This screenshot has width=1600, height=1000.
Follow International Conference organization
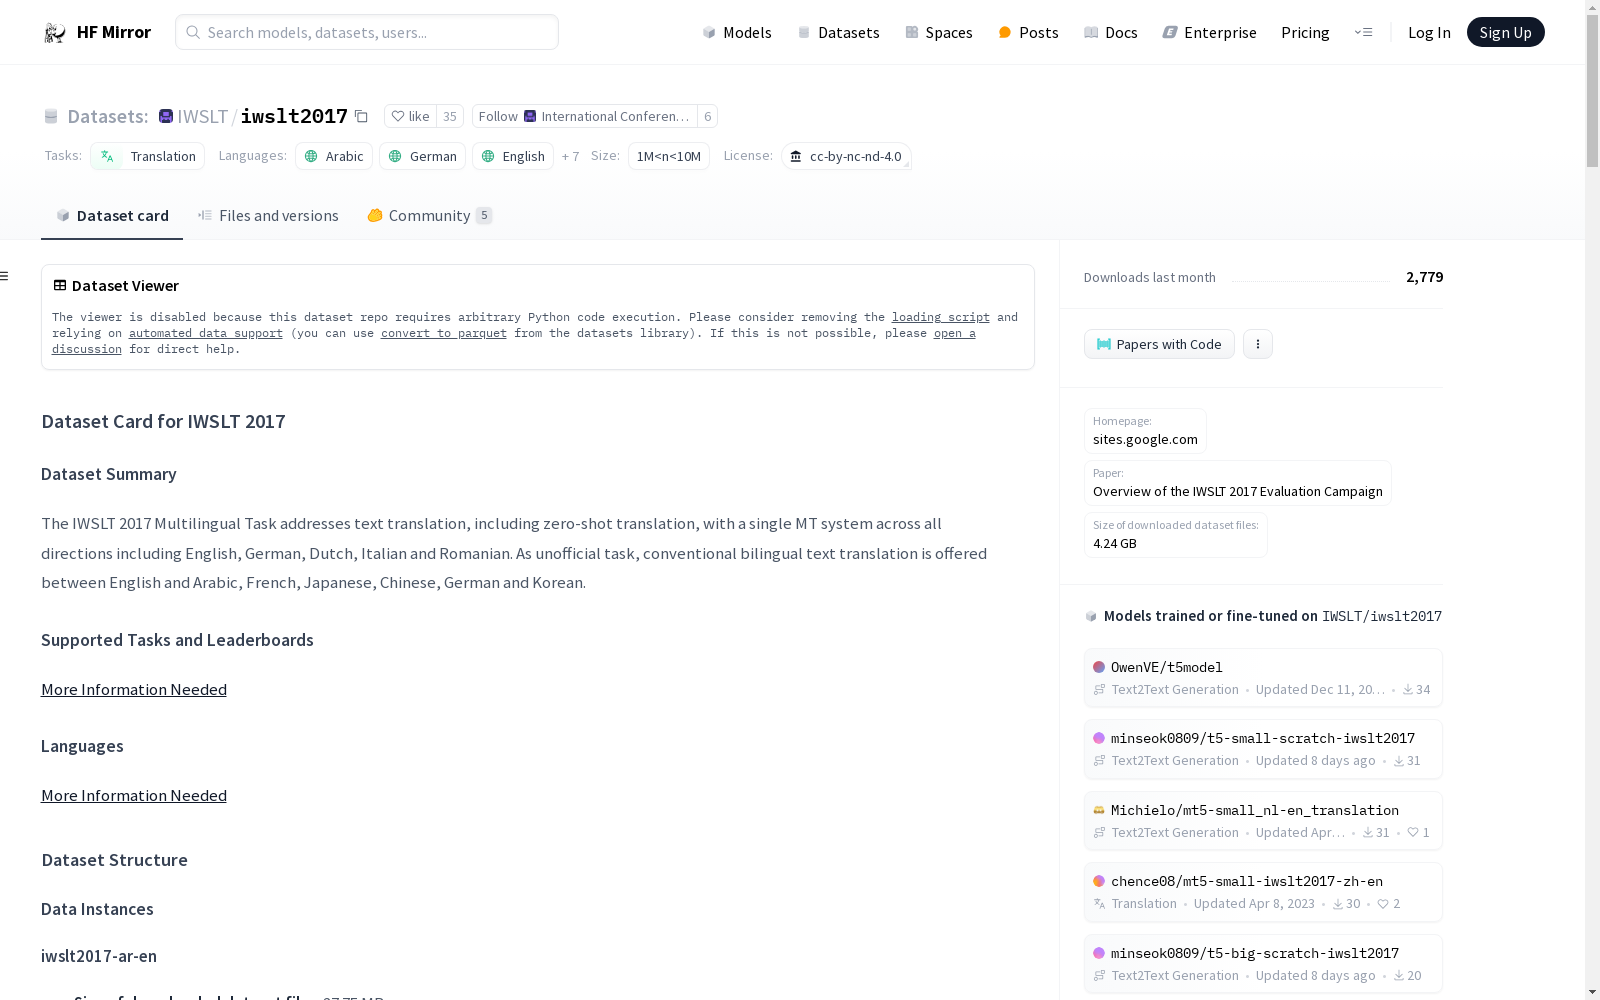pos(584,116)
